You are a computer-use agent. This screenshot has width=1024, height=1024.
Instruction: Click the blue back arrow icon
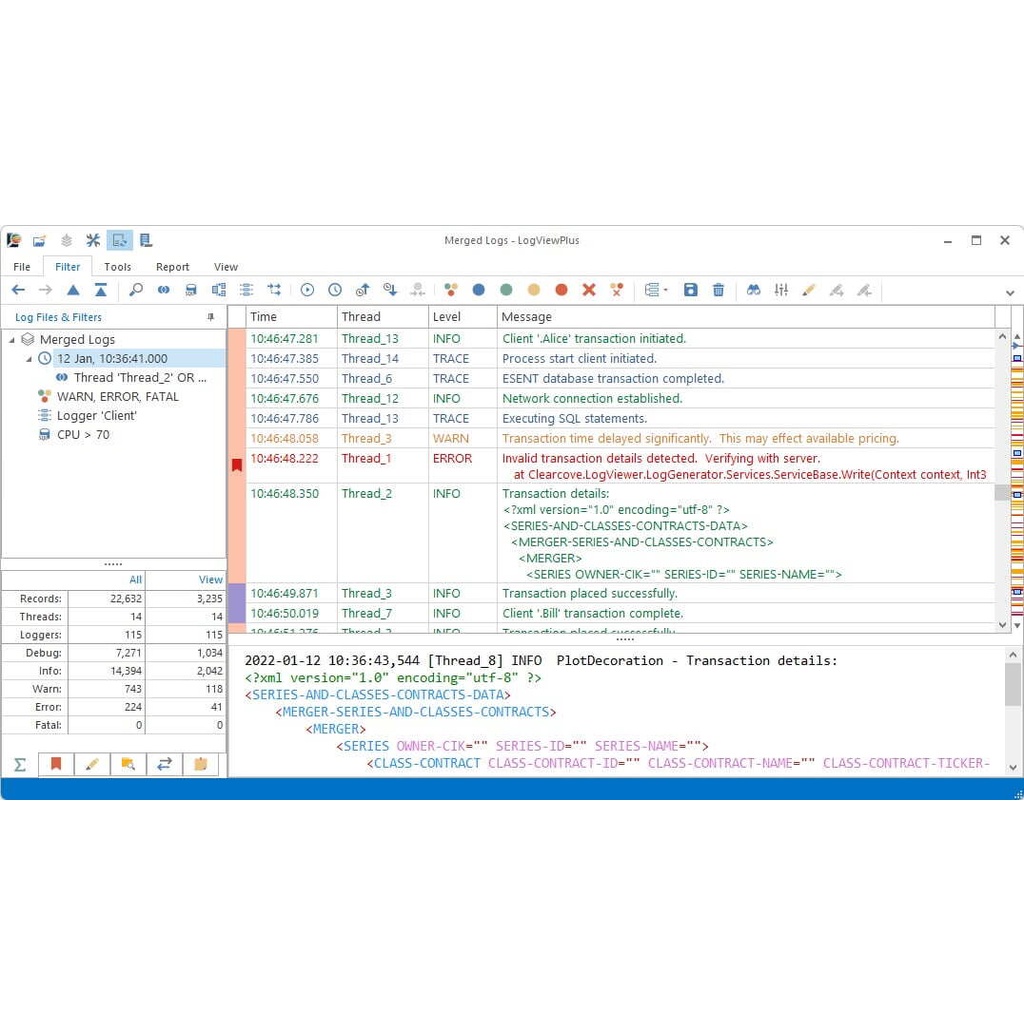18,290
